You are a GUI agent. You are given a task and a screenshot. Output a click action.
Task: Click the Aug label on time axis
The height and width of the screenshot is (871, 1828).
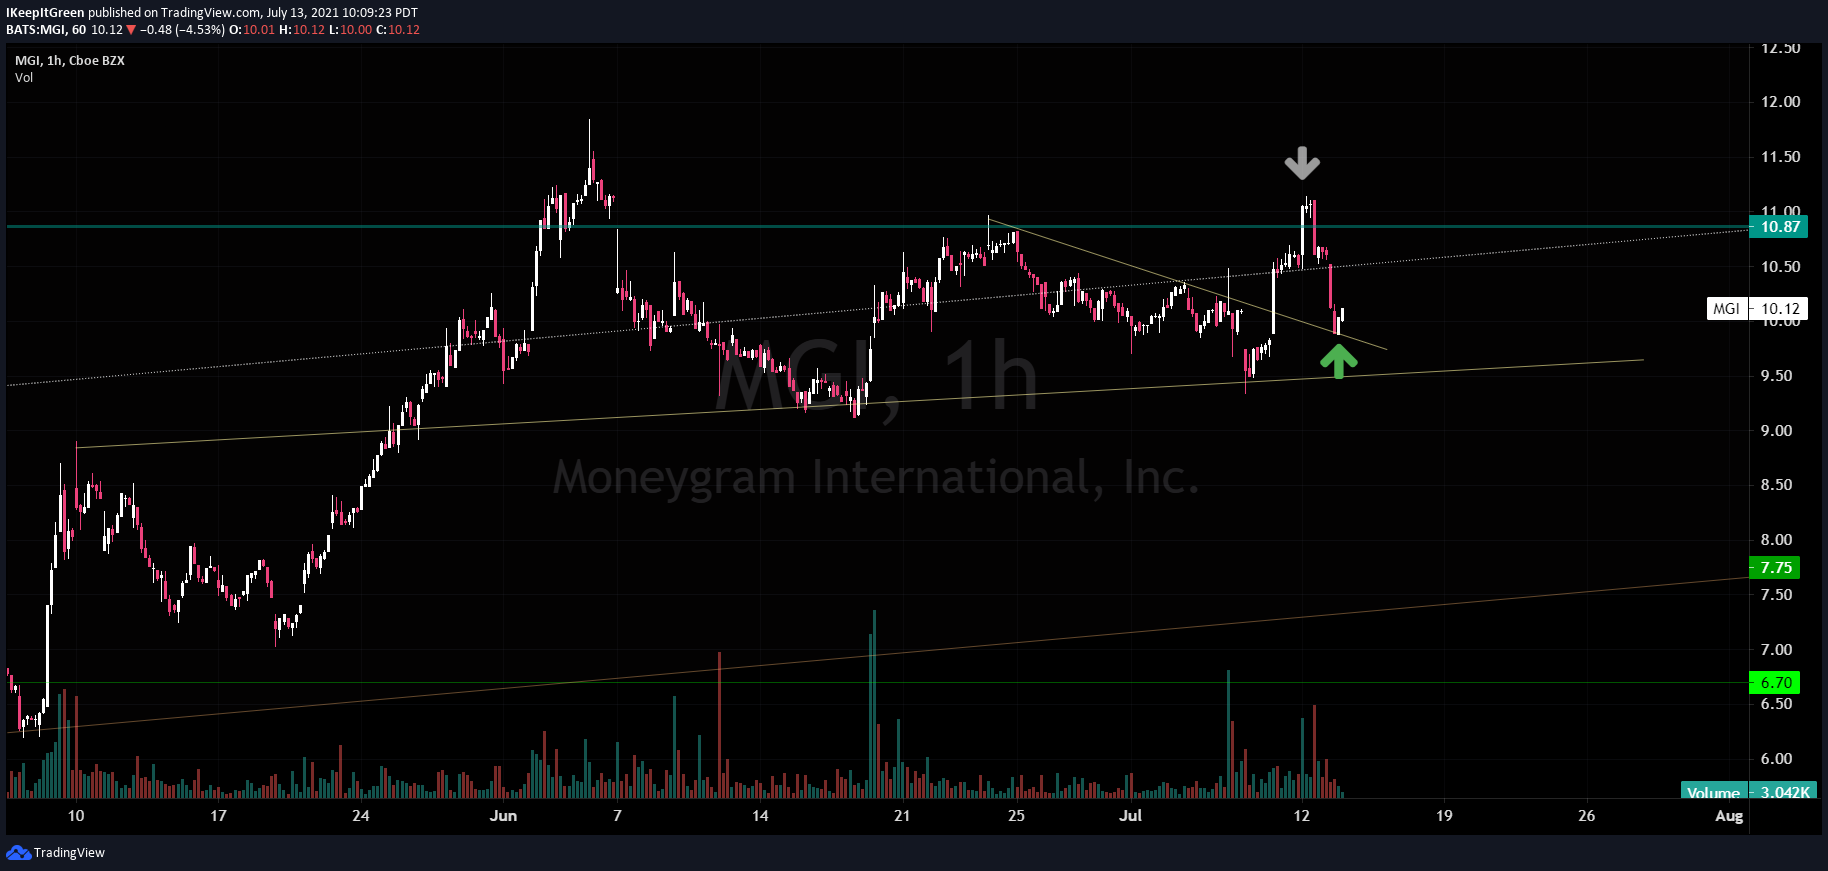pyautogui.click(x=1729, y=816)
